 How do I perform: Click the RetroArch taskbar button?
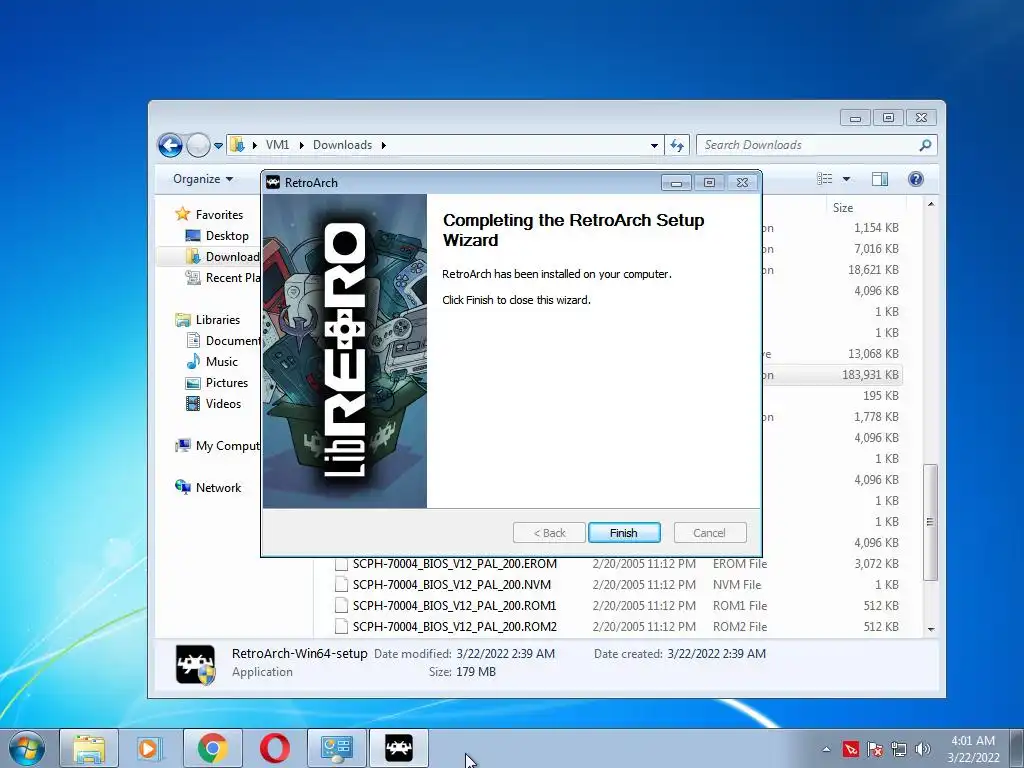399,748
